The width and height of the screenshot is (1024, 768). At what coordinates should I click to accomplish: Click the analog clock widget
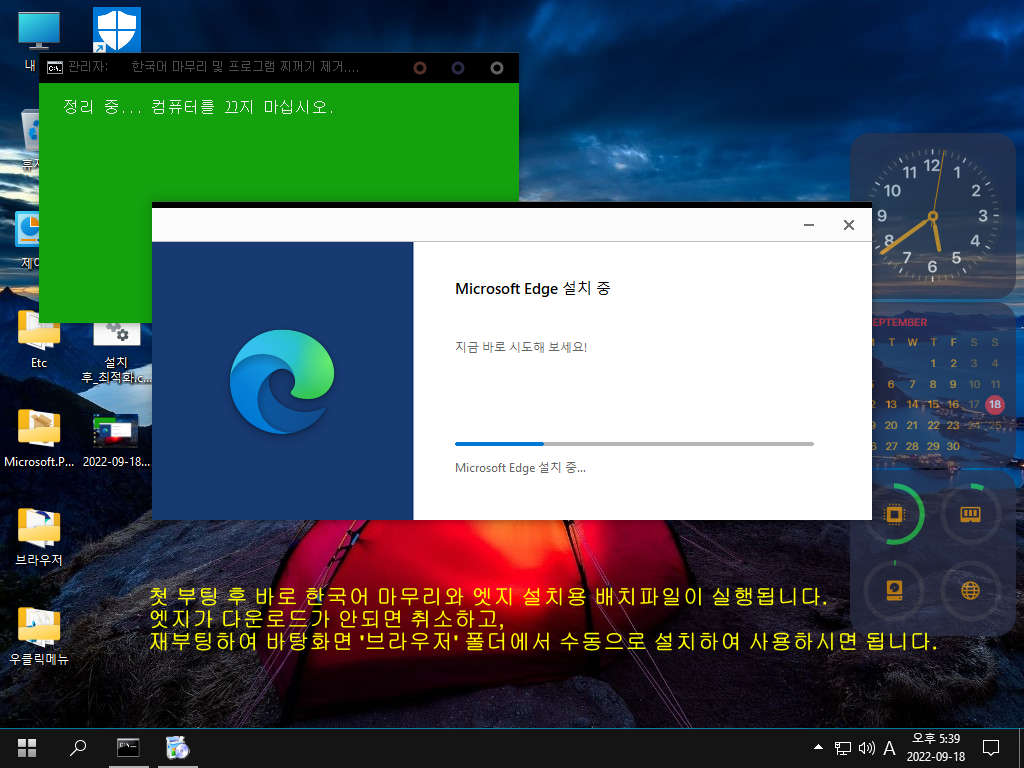[x=933, y=216]
